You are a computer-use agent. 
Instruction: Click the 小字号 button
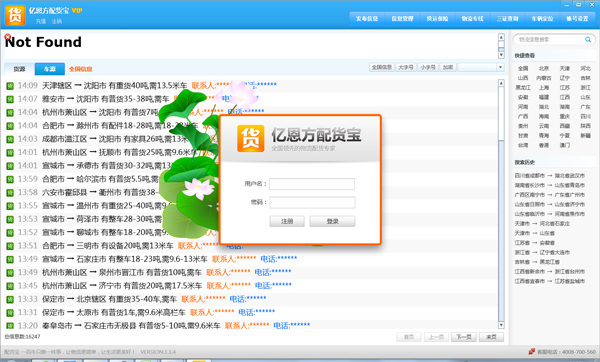click(x=428, y=67)
